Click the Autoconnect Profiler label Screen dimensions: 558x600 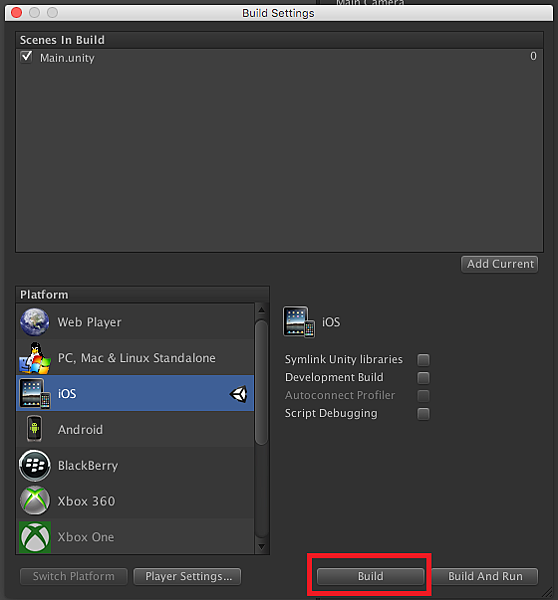340,395
